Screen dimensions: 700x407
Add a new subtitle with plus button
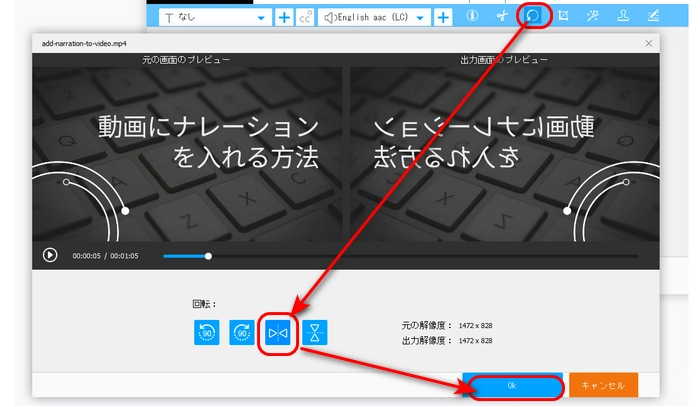pos(284,18)
